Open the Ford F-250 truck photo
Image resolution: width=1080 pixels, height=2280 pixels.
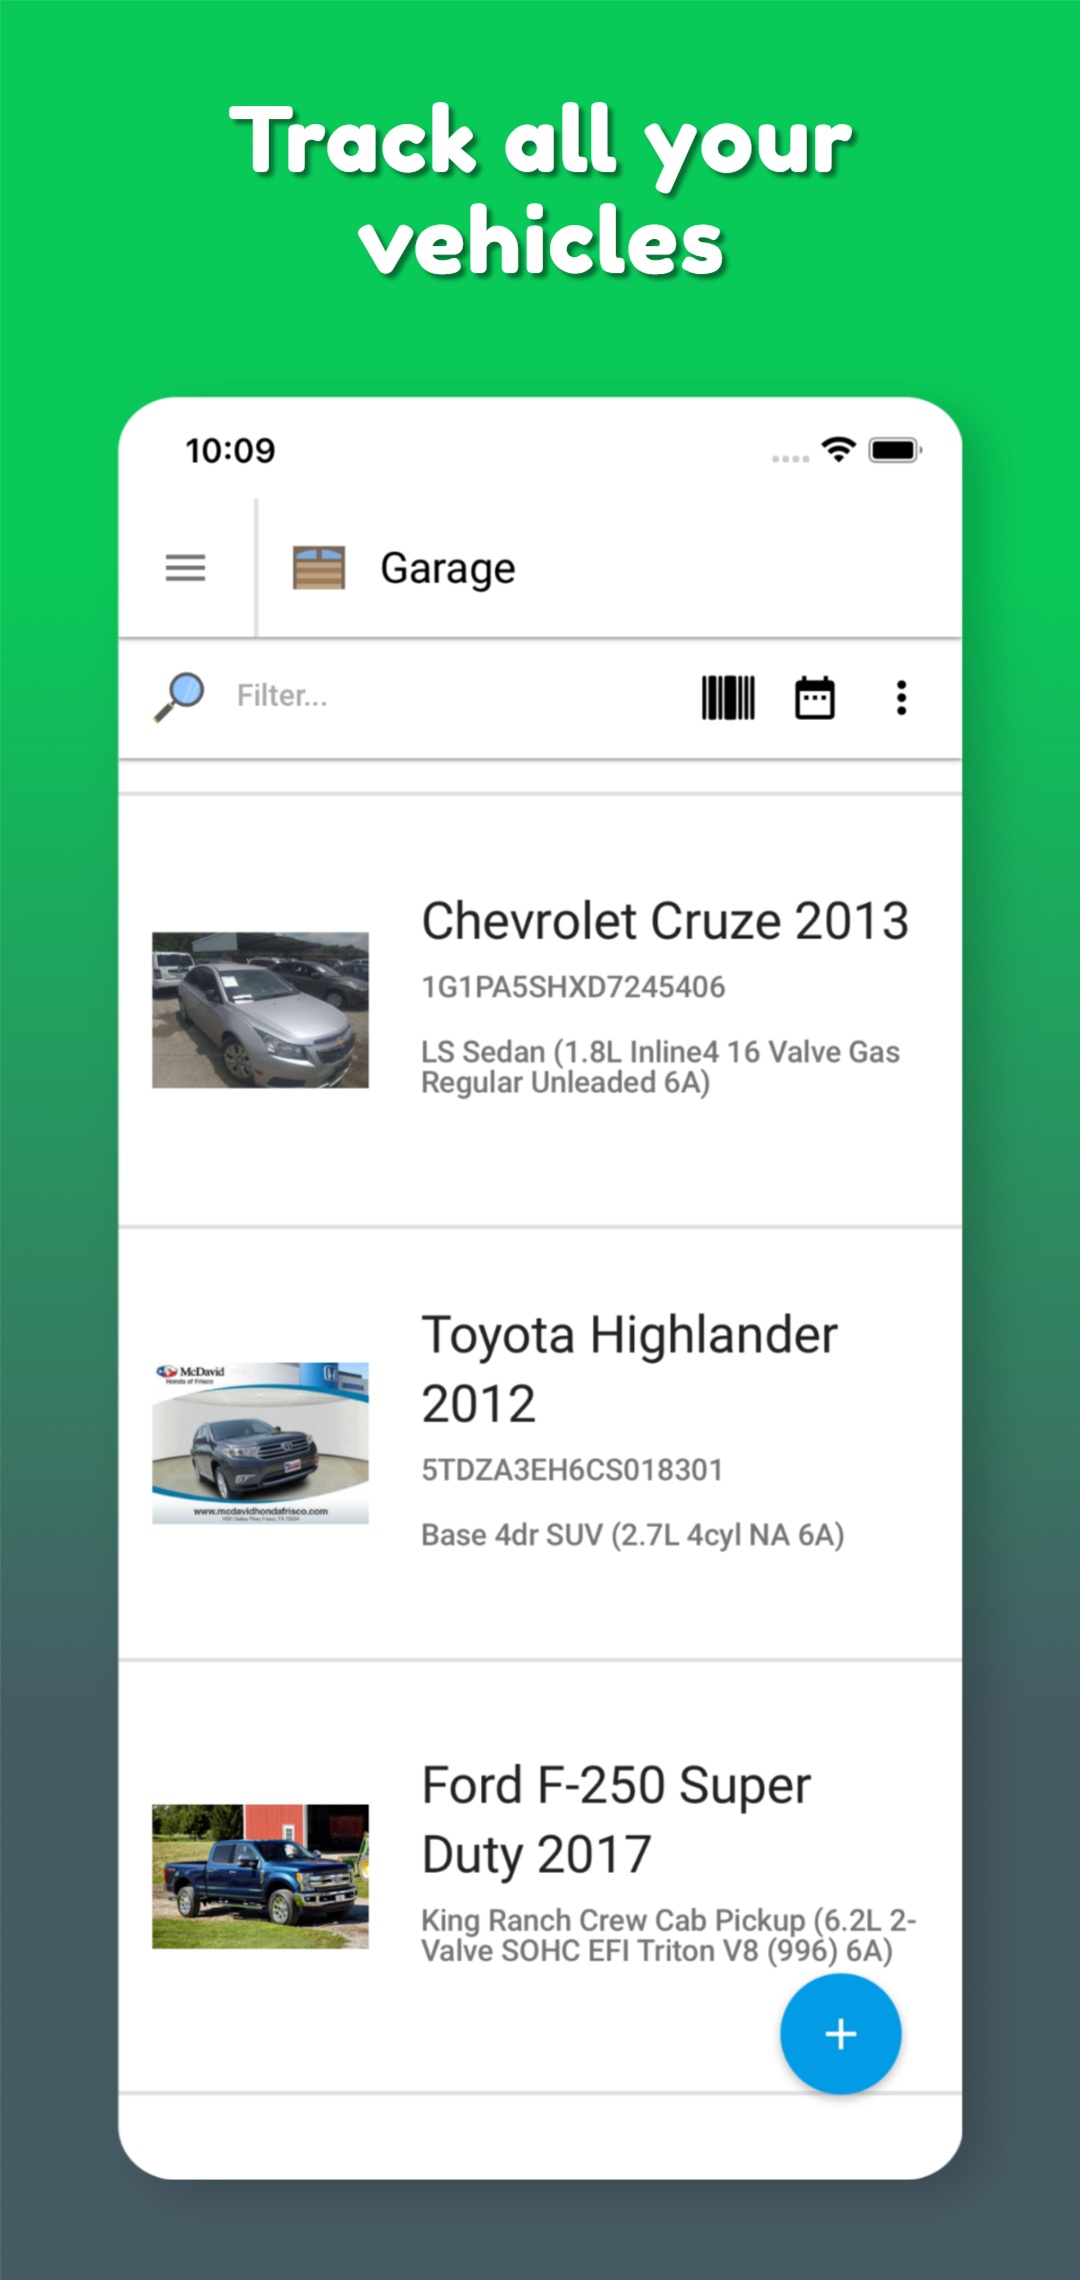(260, 1876)
